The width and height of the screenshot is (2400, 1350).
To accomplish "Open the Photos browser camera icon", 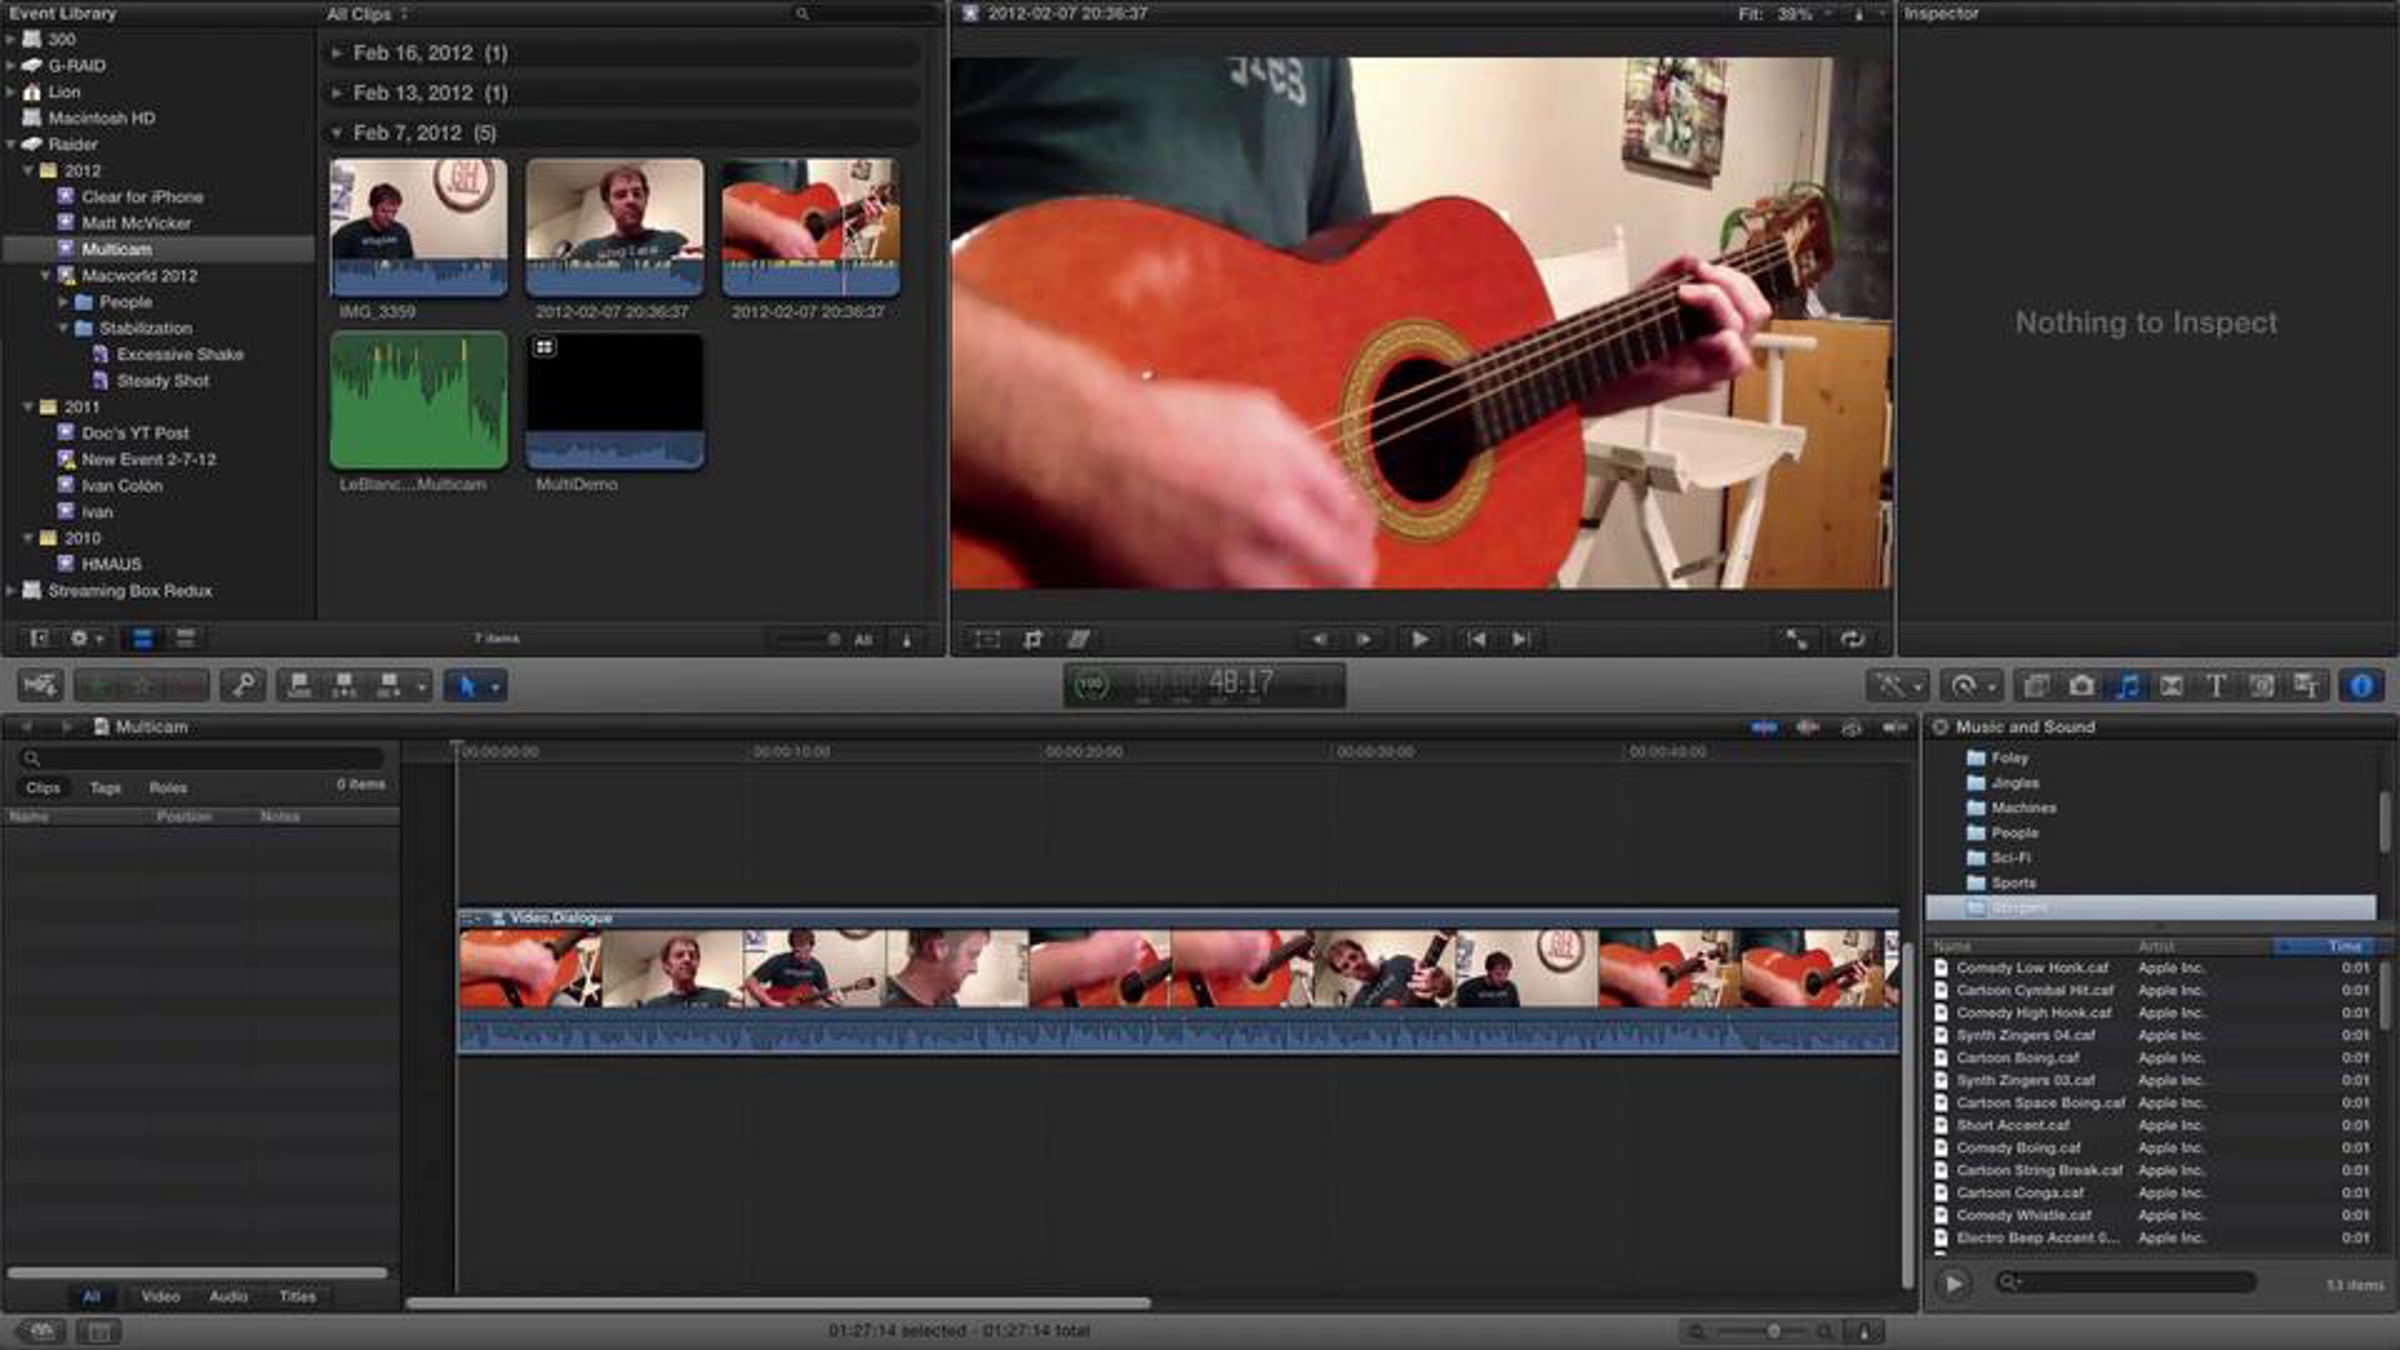I will coord(2082,686).
